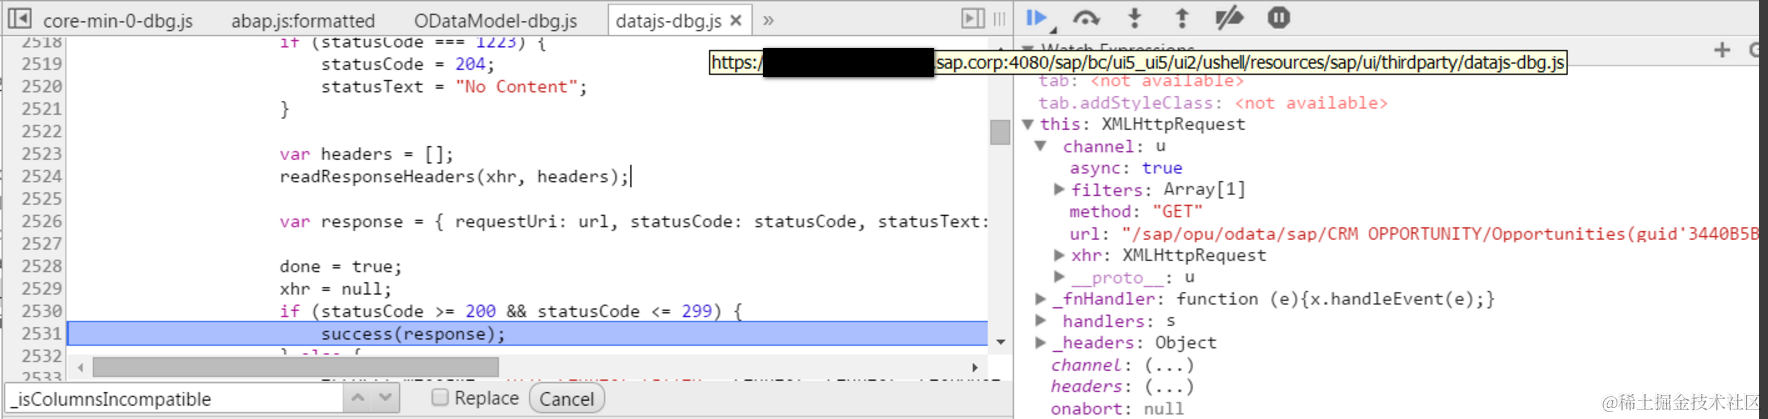The width and height of the screenshot is (1768, 419).
Task: Select the 'onabort: null' property
Action: [1117, 408]
